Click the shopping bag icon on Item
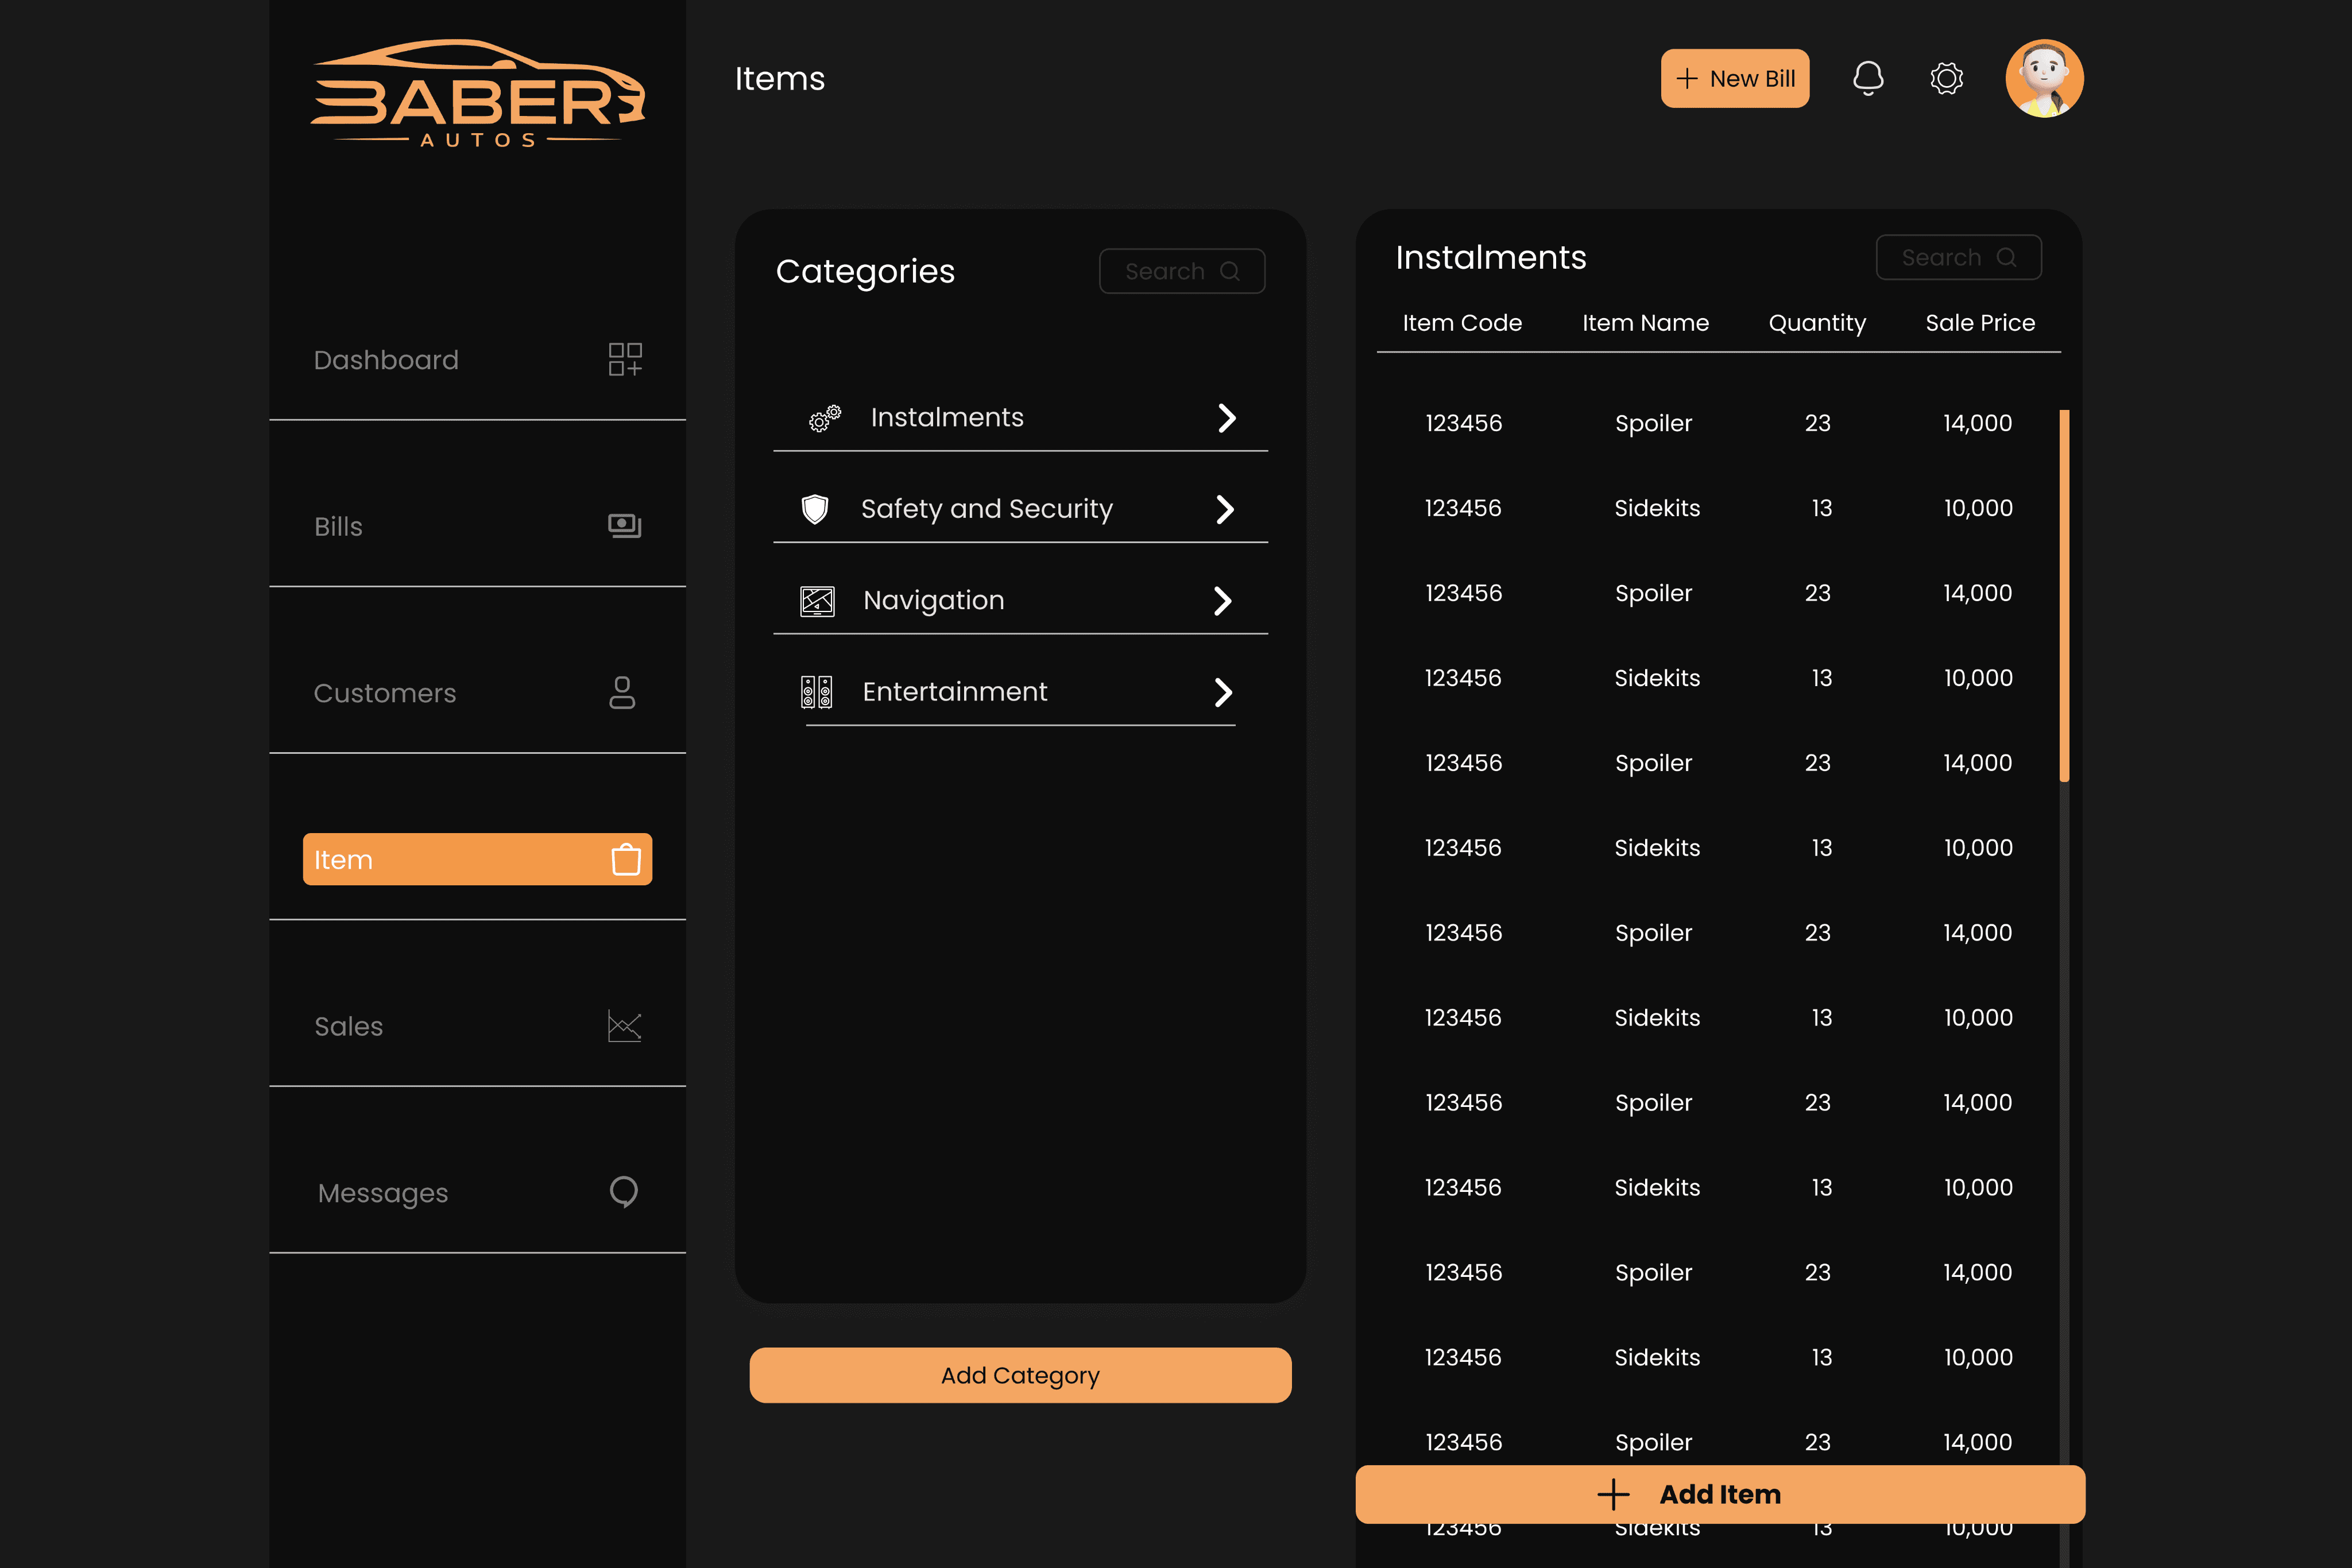 (x=626, y=859)
